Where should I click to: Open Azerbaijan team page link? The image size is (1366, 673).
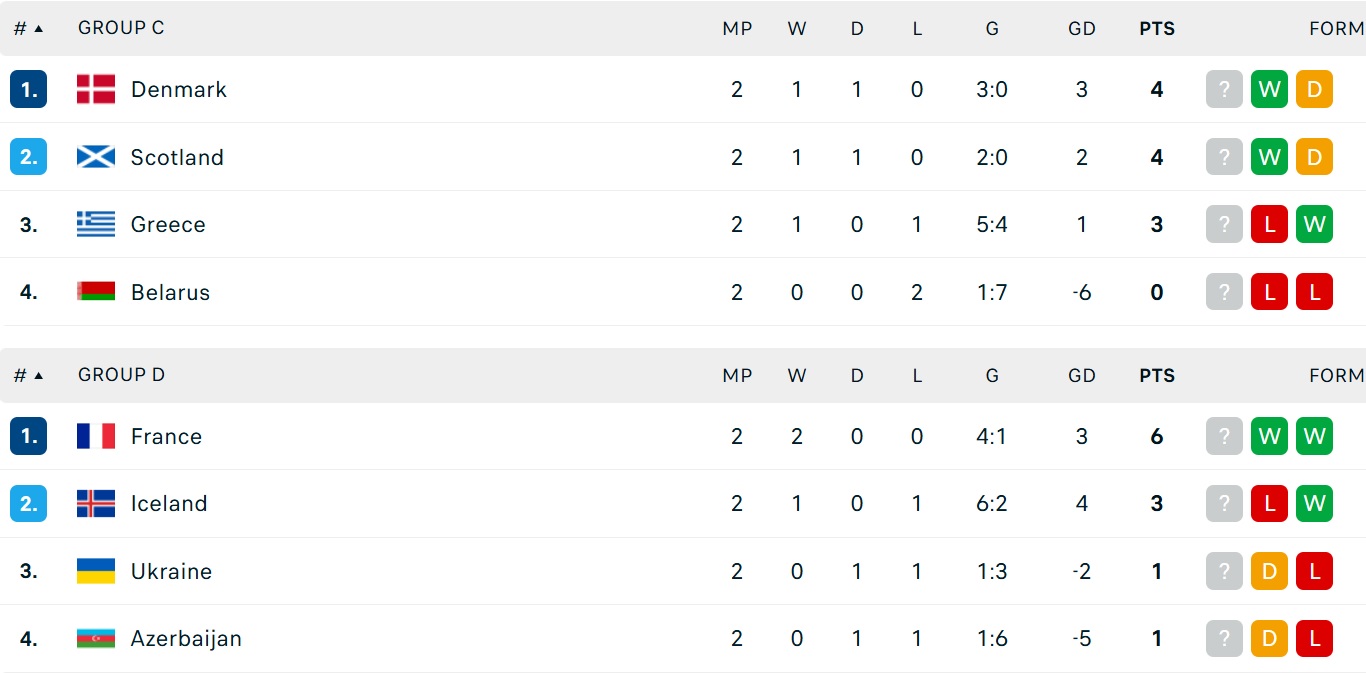coord(186,638)
